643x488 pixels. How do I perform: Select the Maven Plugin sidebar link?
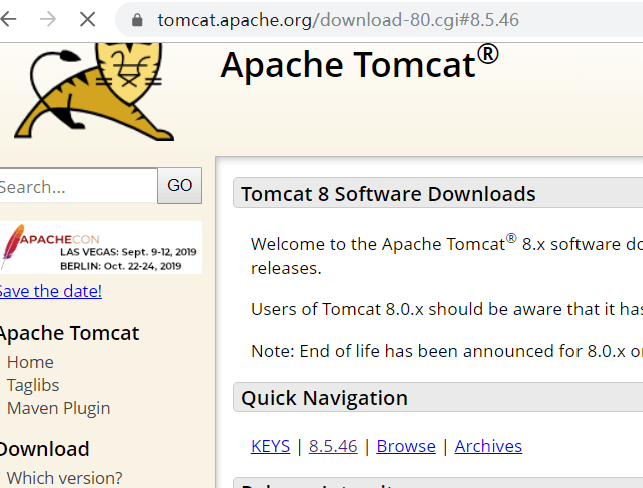point(58,408)
